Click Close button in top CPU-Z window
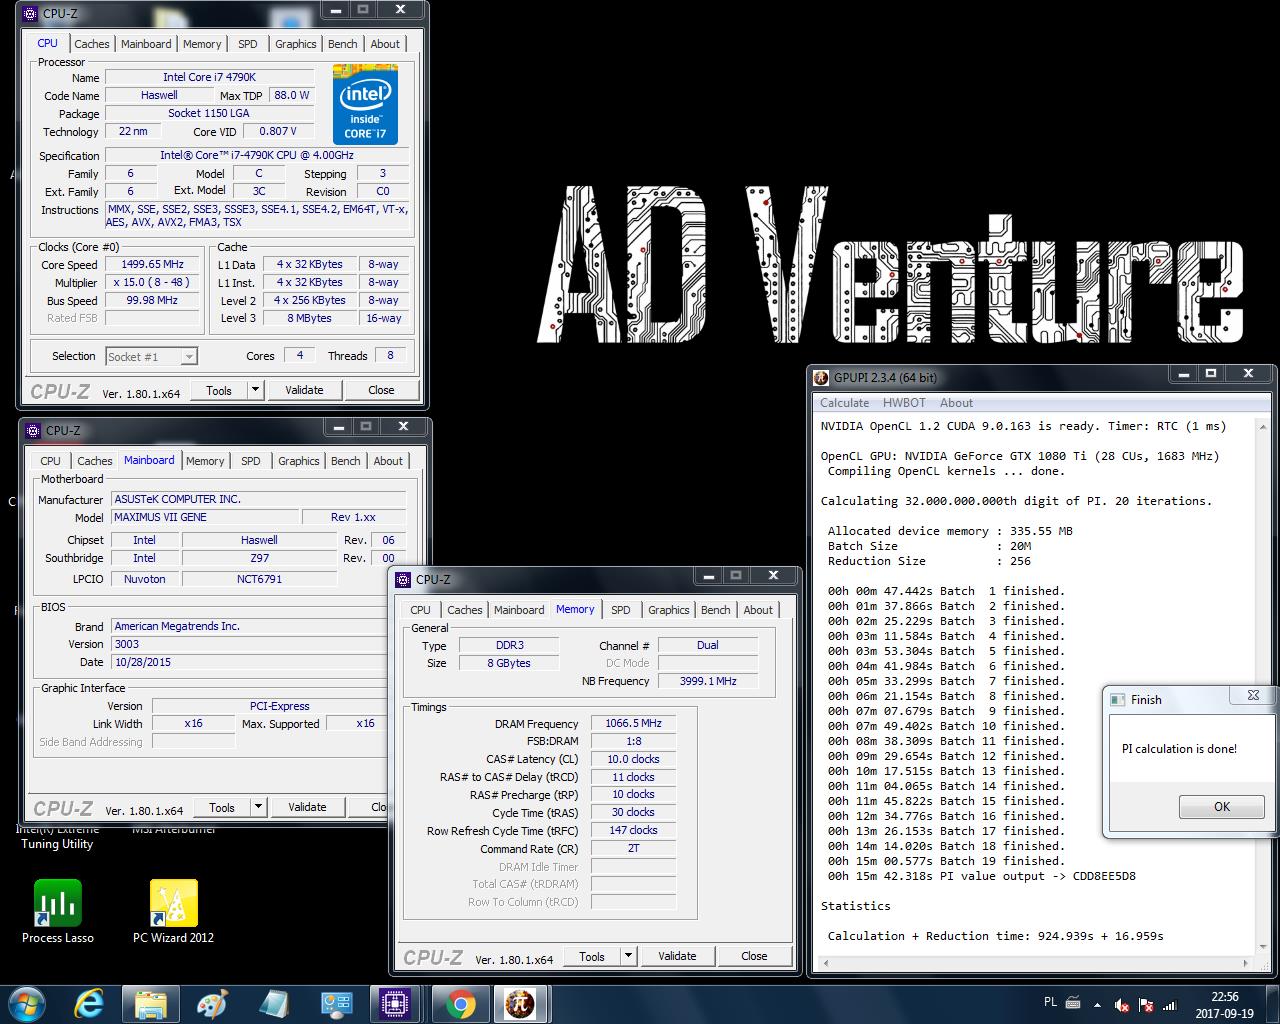This screenshot has height=1024, width=1280. [x=381, y=390]
